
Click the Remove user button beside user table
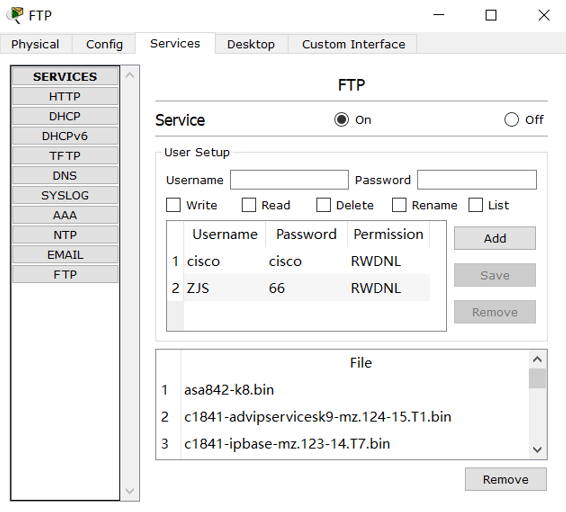pos(495,312)
